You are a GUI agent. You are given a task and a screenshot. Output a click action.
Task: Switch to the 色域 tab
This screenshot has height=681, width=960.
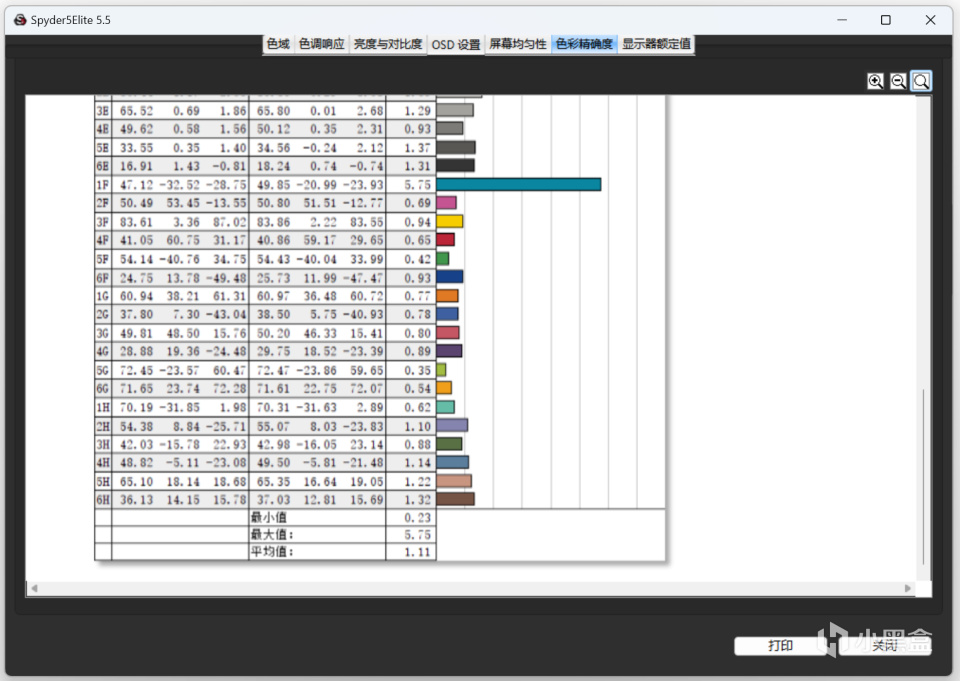pos(278,44)
